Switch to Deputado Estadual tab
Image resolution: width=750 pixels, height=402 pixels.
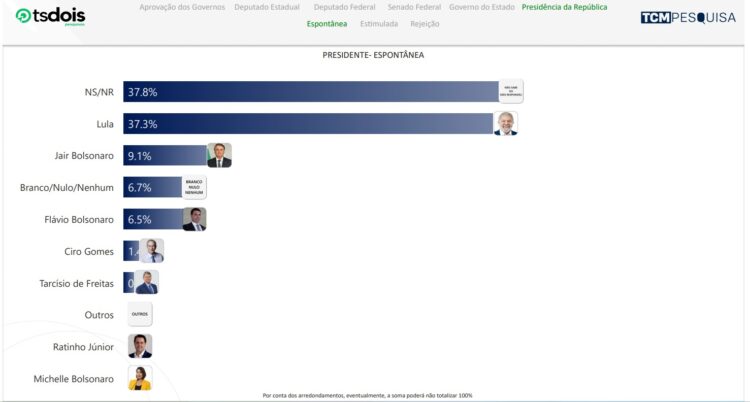coord(268,7)
